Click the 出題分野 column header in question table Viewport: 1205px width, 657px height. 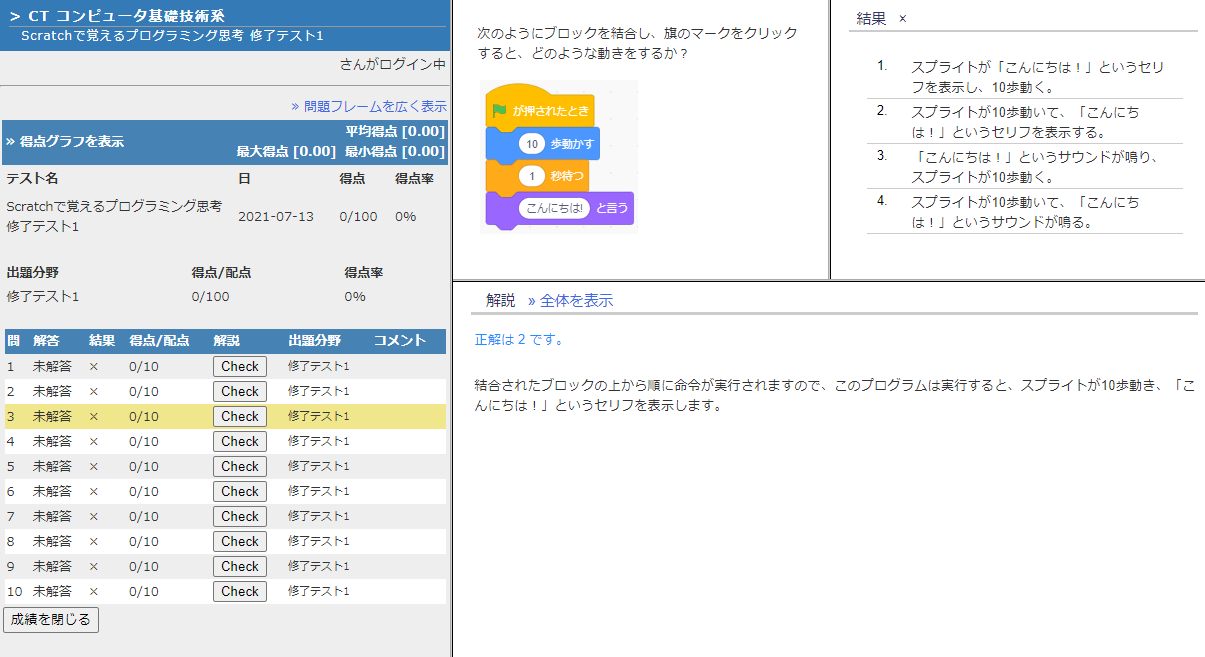pos(314,341)
